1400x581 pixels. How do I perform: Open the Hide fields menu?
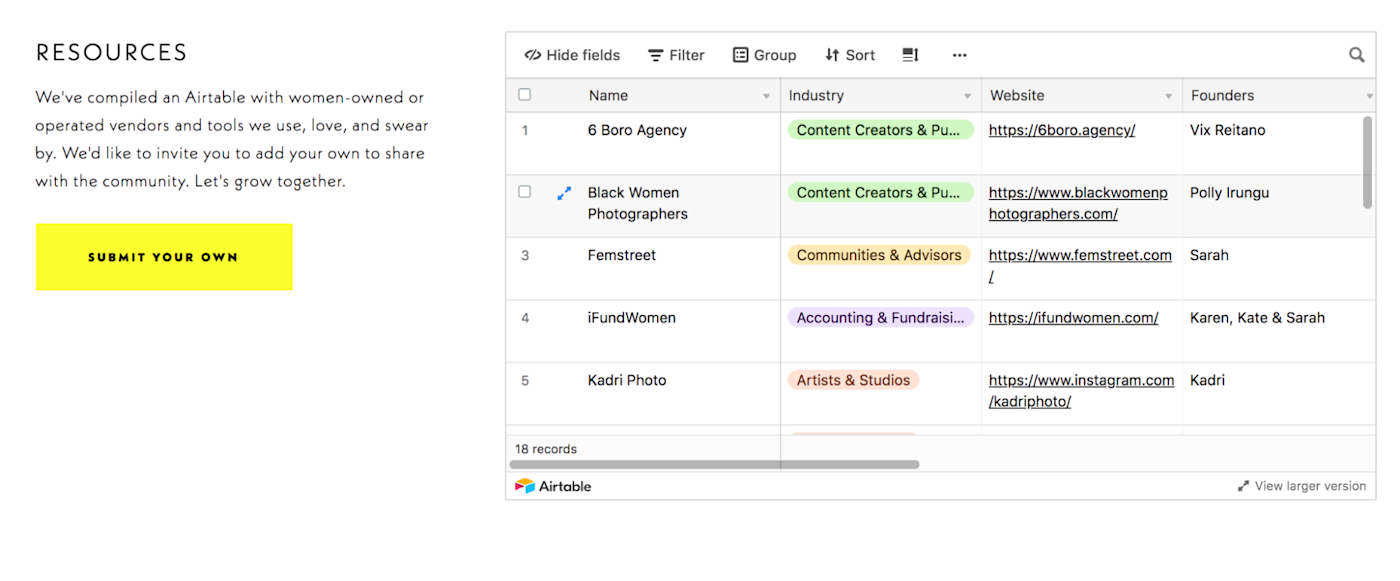[x=572, y=55]
